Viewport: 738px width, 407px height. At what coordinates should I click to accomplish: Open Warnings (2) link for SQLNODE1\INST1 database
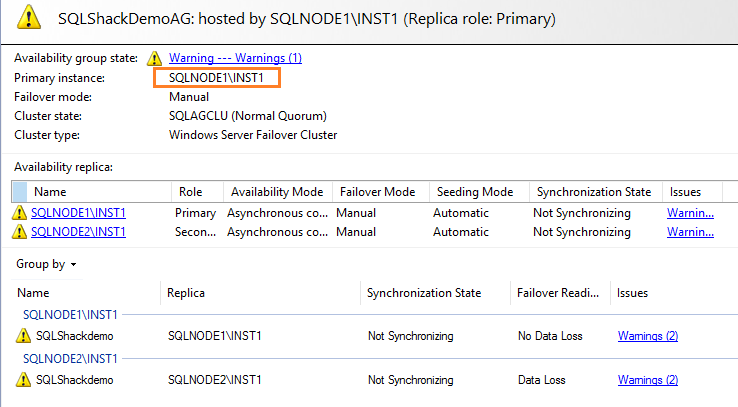pyautogui.click(x=647, y=336)
